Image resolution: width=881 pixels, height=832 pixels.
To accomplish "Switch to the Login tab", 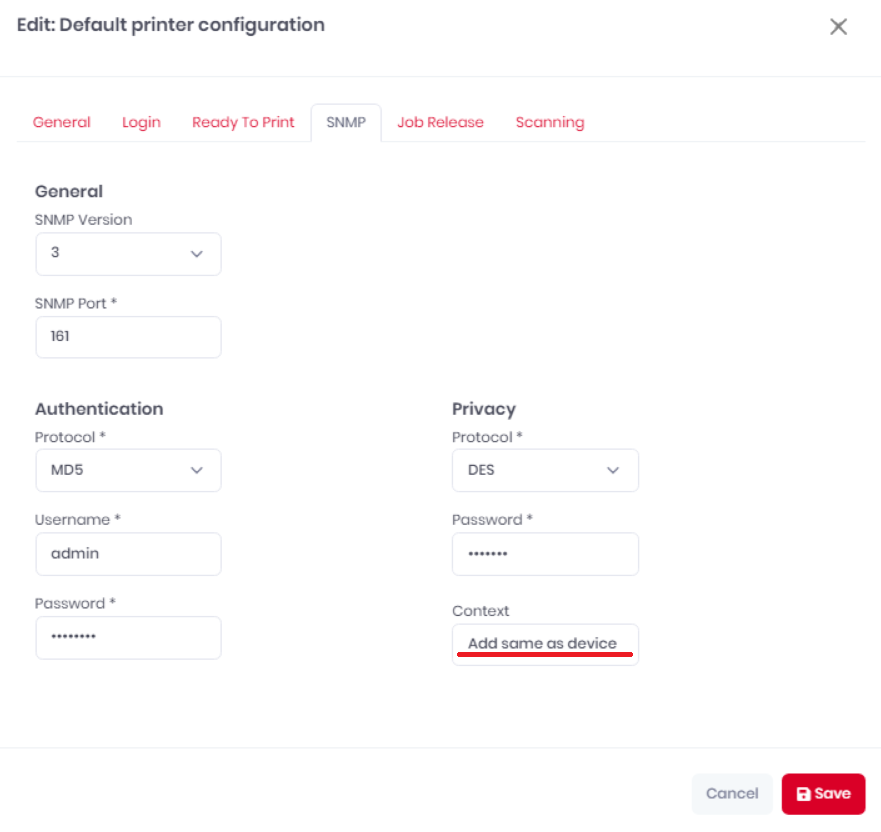I will [141, 122].
